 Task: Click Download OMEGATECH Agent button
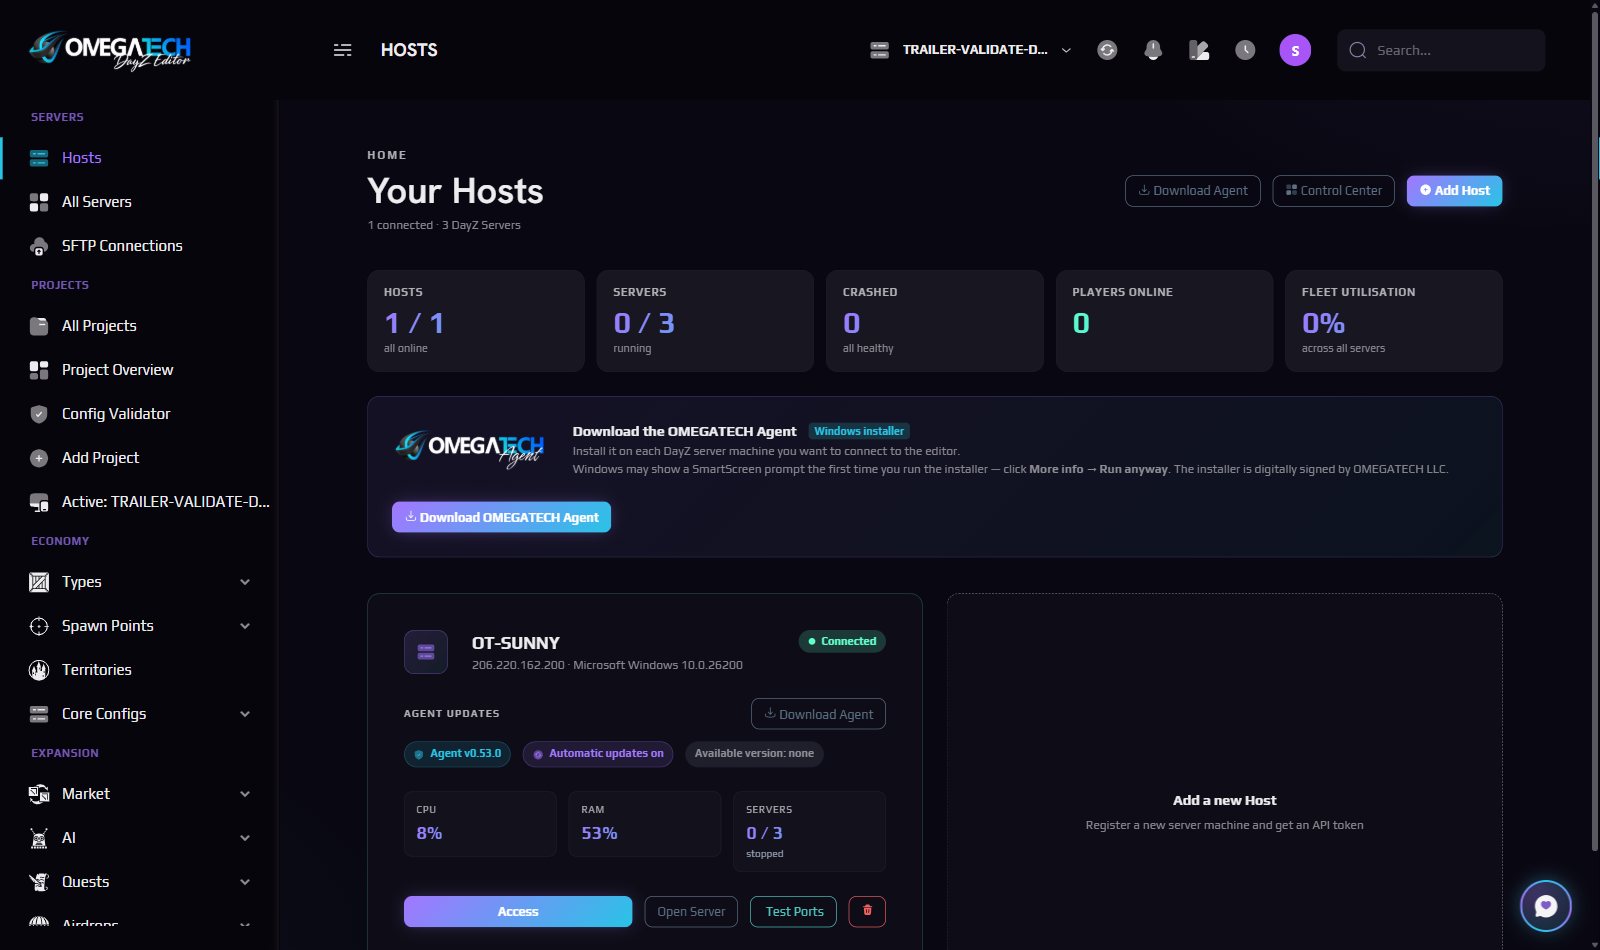pos(501,517)
